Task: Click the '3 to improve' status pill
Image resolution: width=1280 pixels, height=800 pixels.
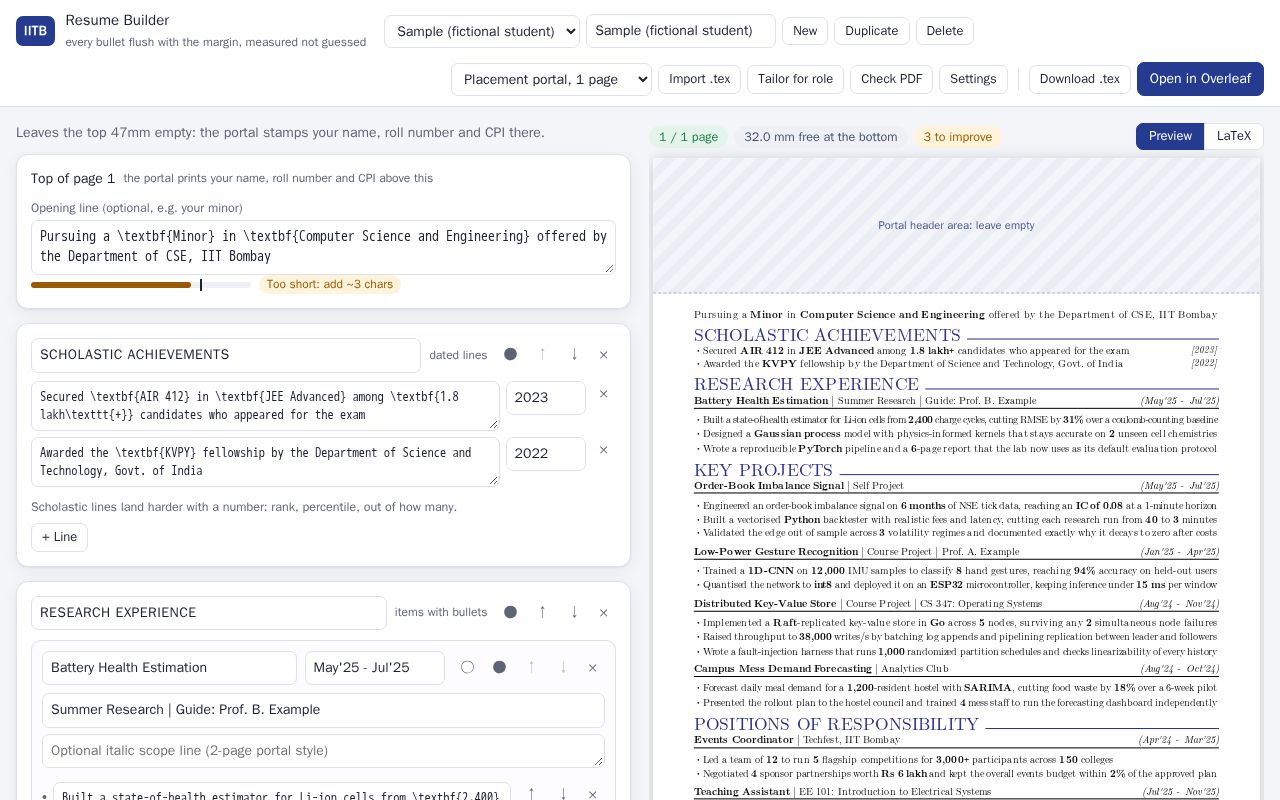Action: click(x=958, y=137)
